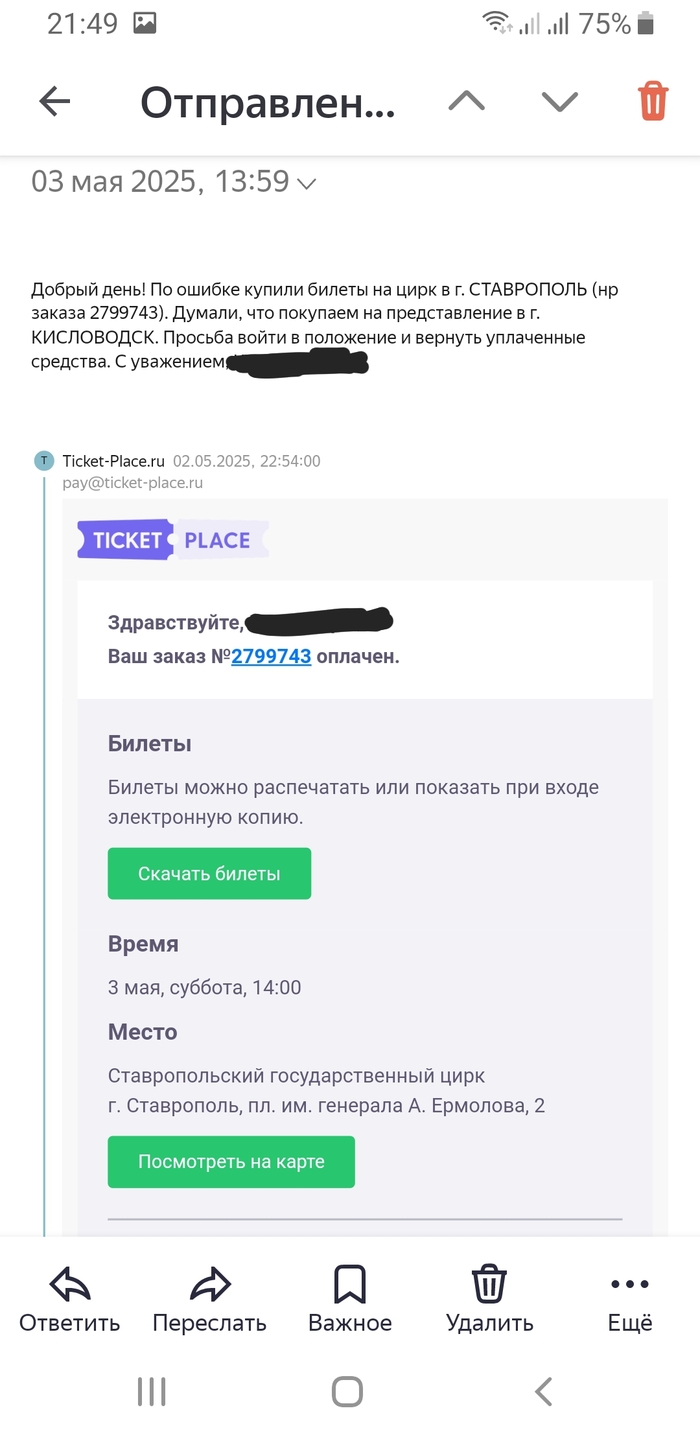Open the Ещё more options menu
The height and width of the screenshot is (1439, 700).
tap(630, 1285)
